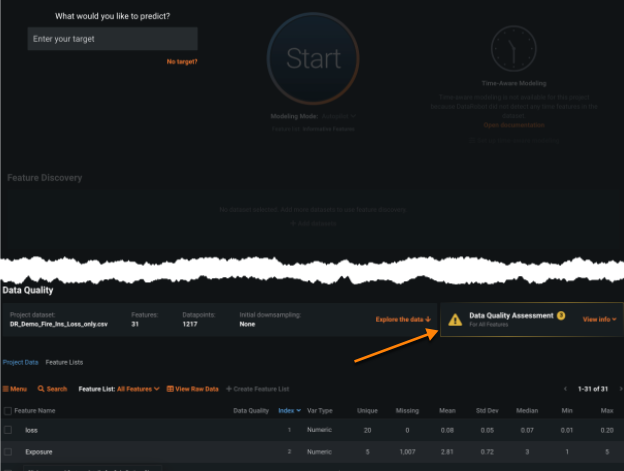
Task: Sort by Data Quality column header
Action: pos(251,411)
